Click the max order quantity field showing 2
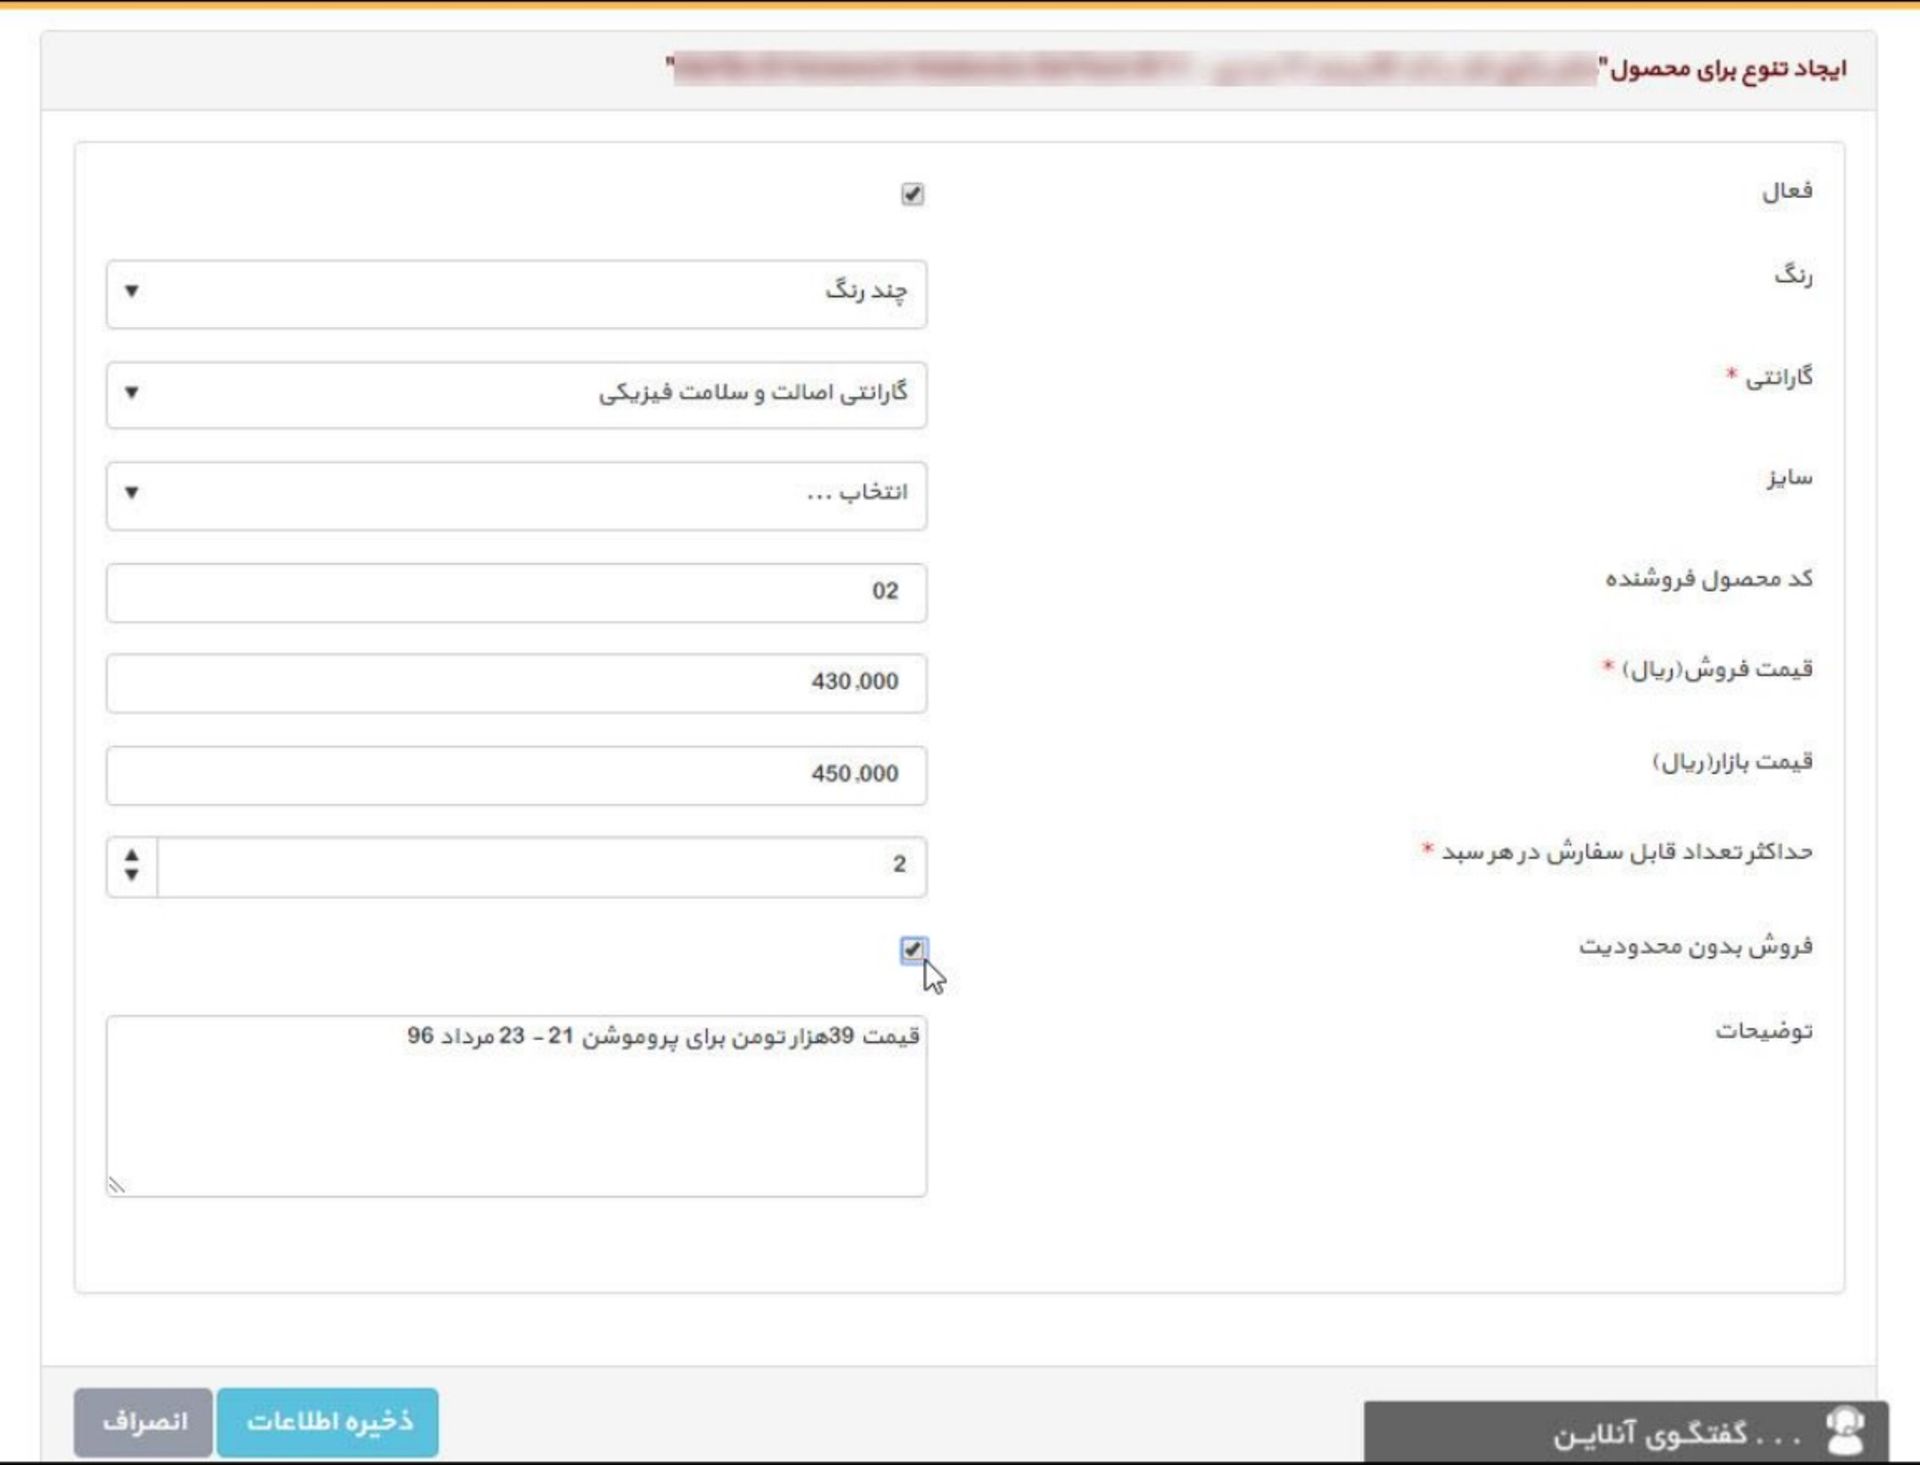This screenshot has width=1920, height=1465. [x=541, y=866]
